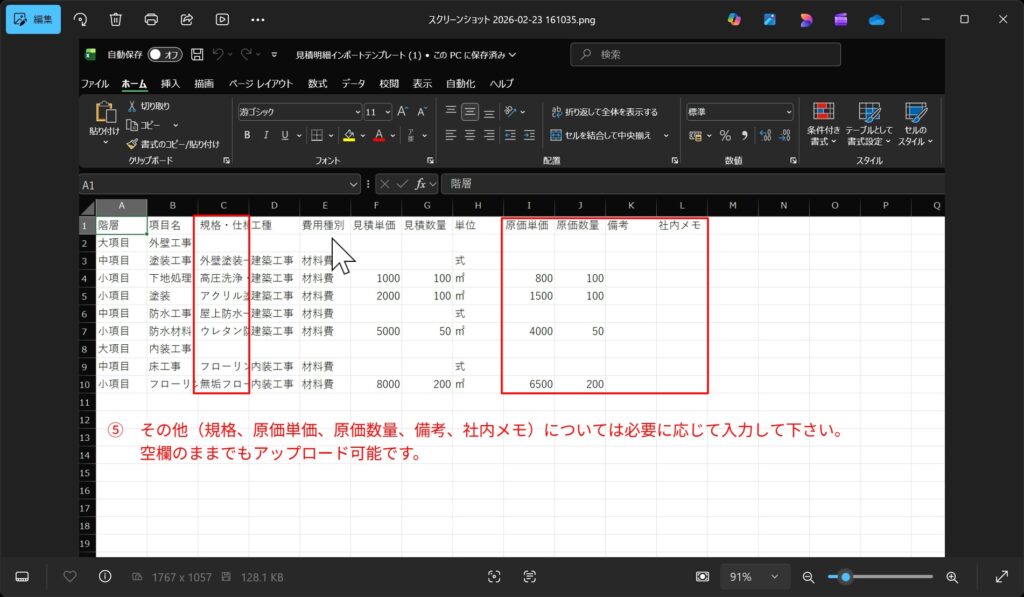Click the zoom out magnifier icon
Image resolution: width=1024 pixels, height=597 pixels.
[808, 577]
